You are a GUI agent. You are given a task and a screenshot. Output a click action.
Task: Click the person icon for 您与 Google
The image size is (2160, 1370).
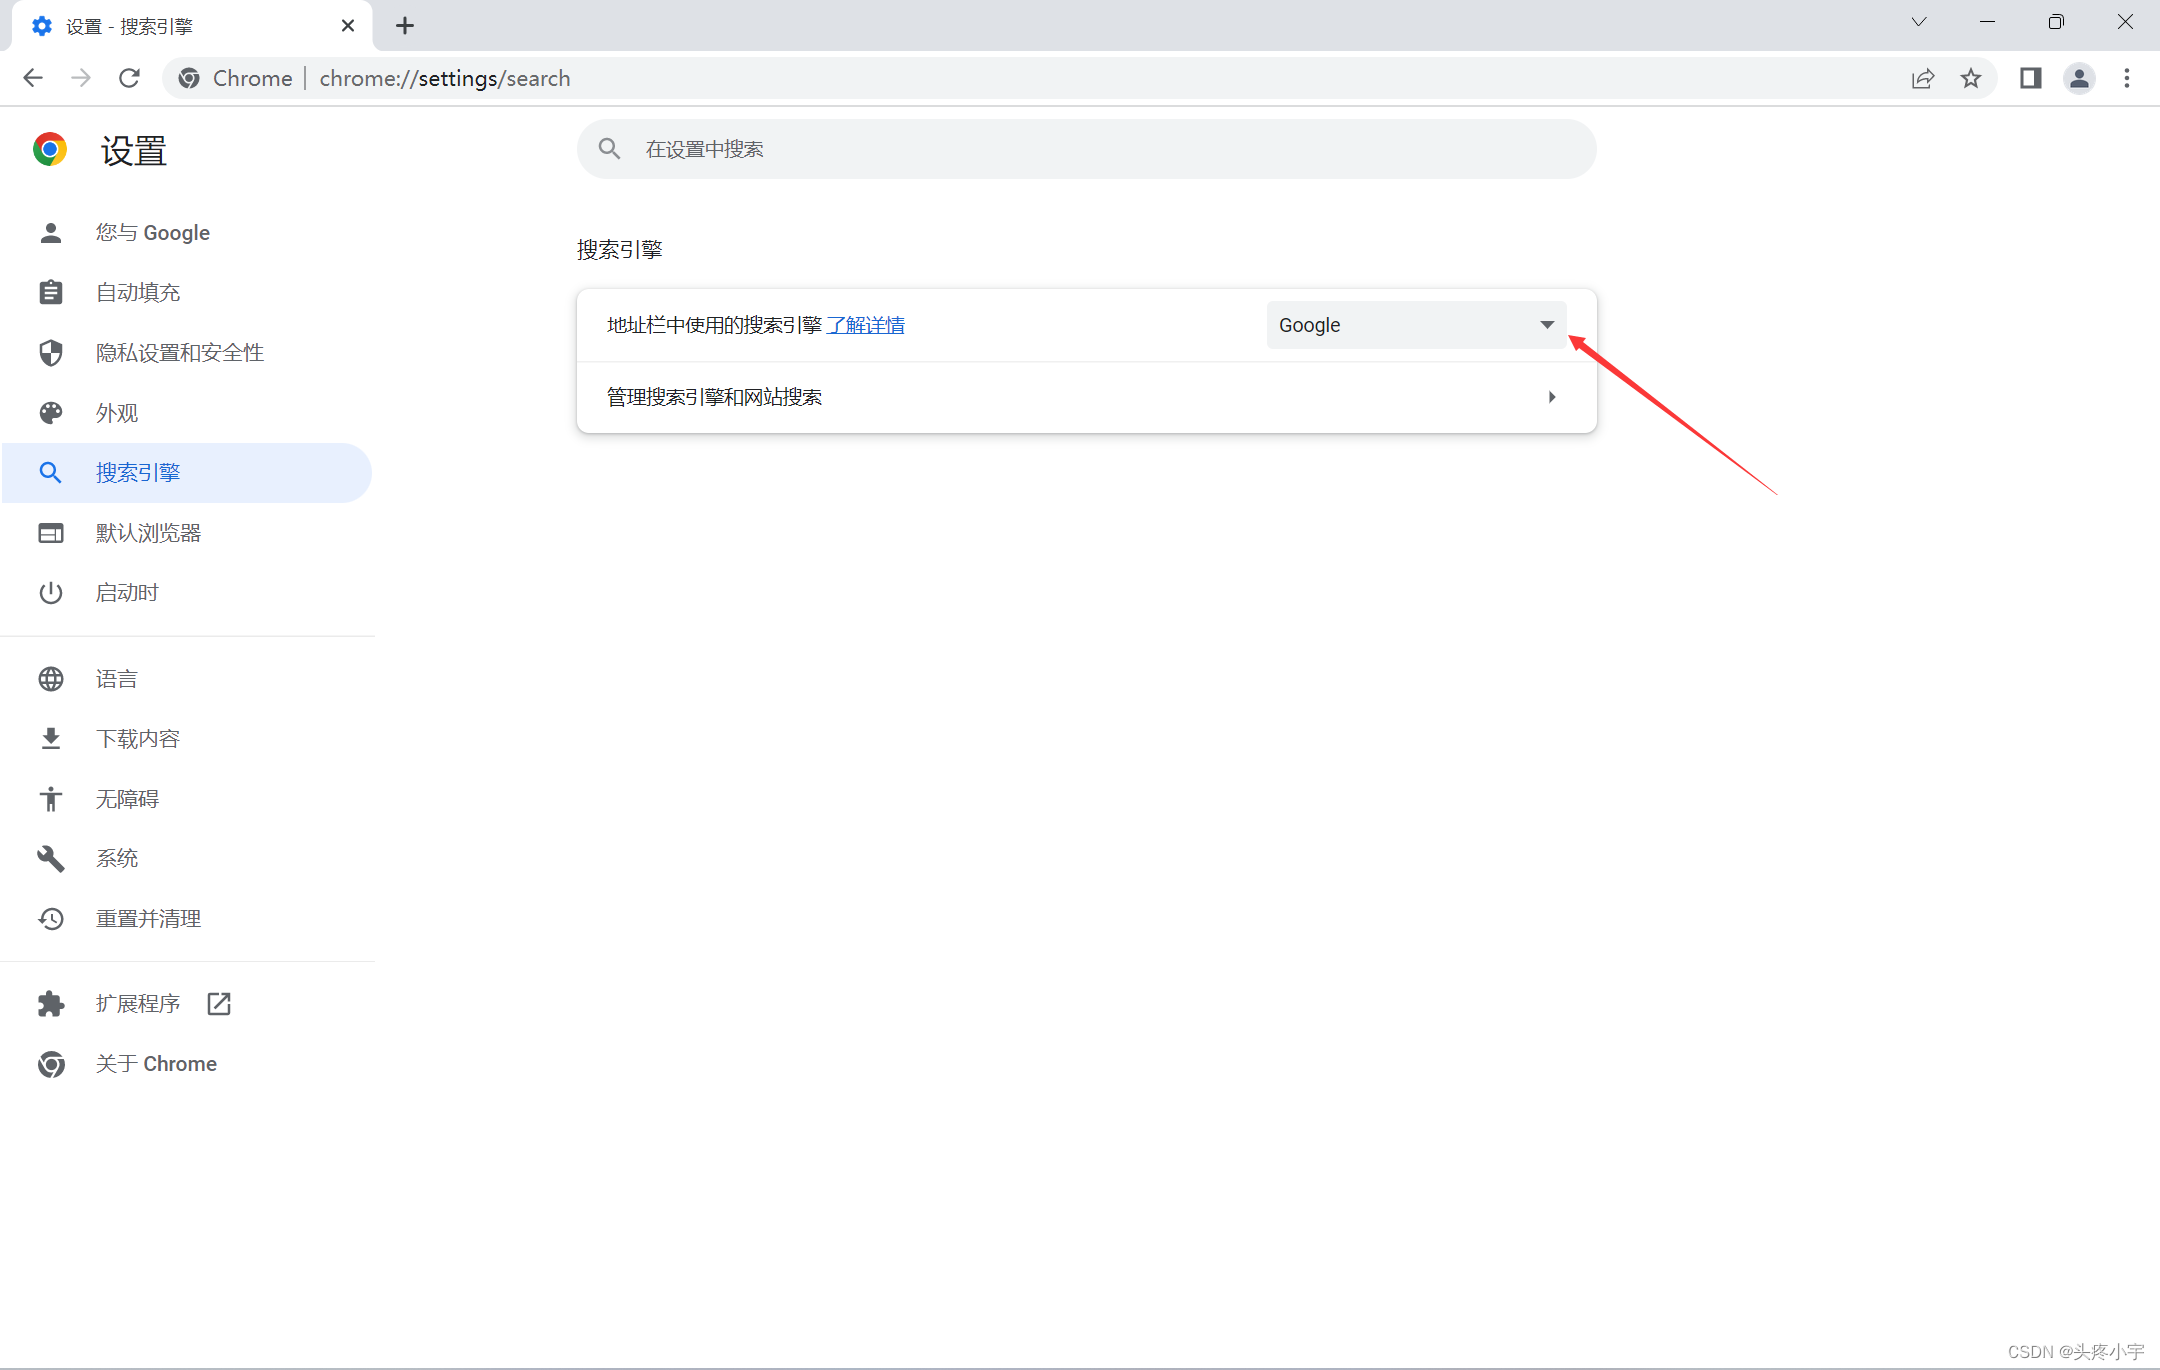[x=51, y=233]
